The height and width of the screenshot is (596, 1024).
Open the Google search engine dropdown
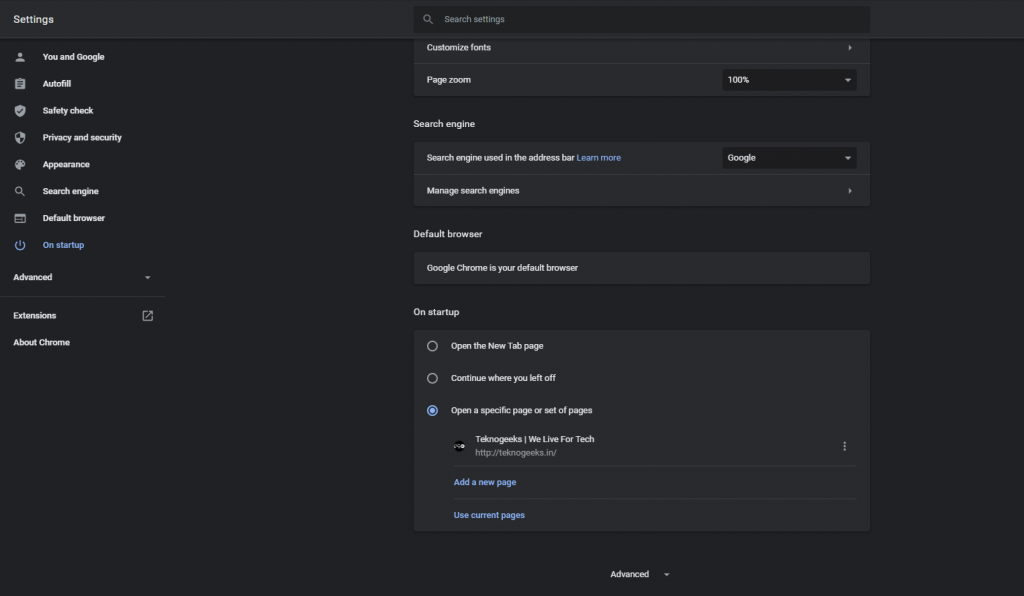point(789,157)
